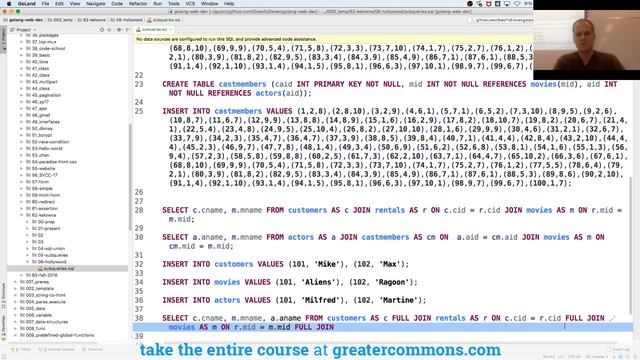
Task: Open the Code menu
Action: (117, 4)
